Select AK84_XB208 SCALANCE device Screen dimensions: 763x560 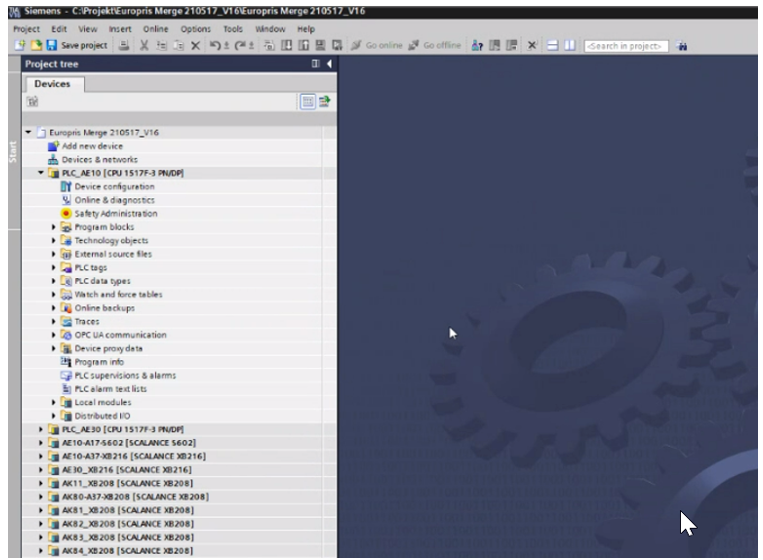(x=127, y=551)
